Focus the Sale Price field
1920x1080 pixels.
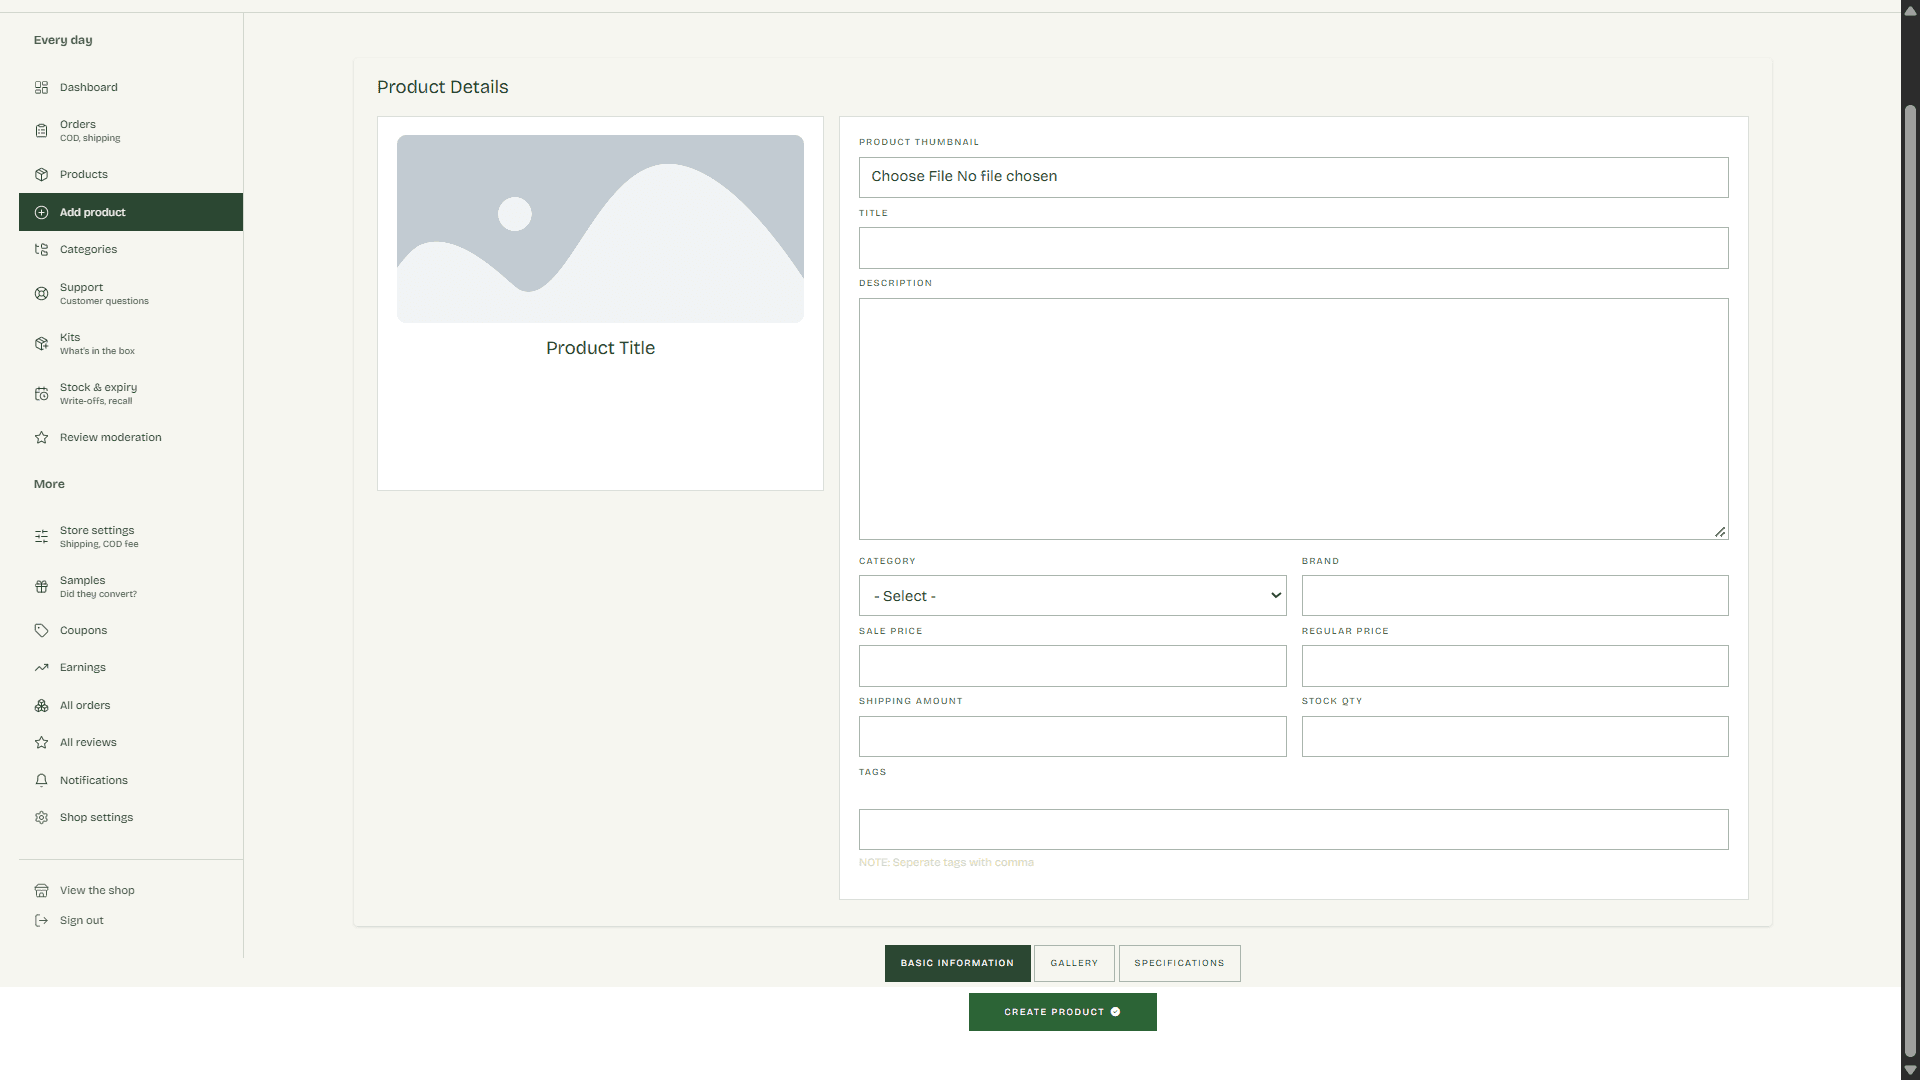1072,666
